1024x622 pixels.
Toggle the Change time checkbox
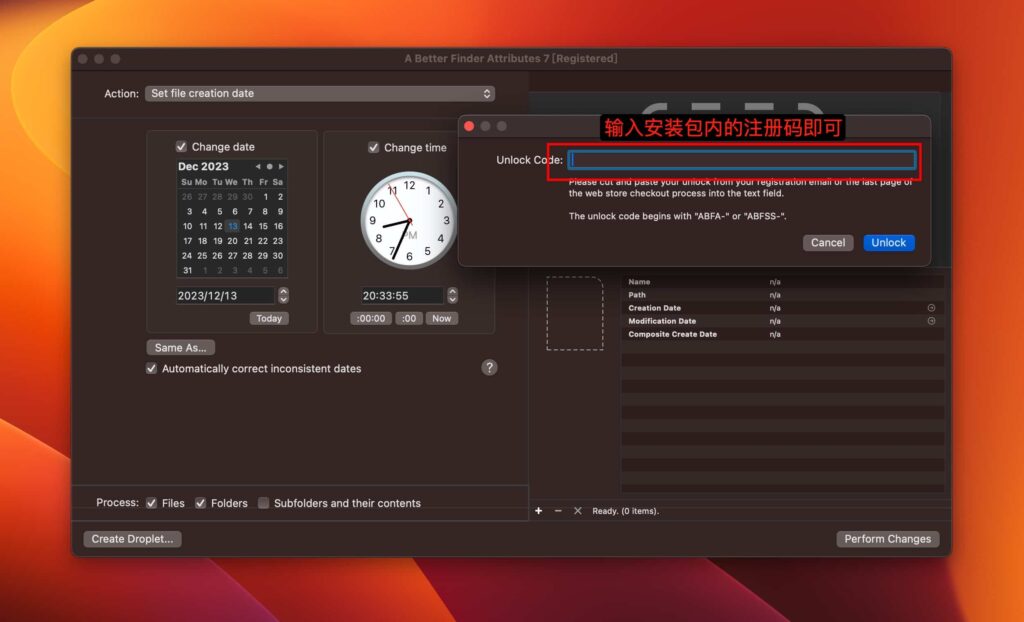375,147
